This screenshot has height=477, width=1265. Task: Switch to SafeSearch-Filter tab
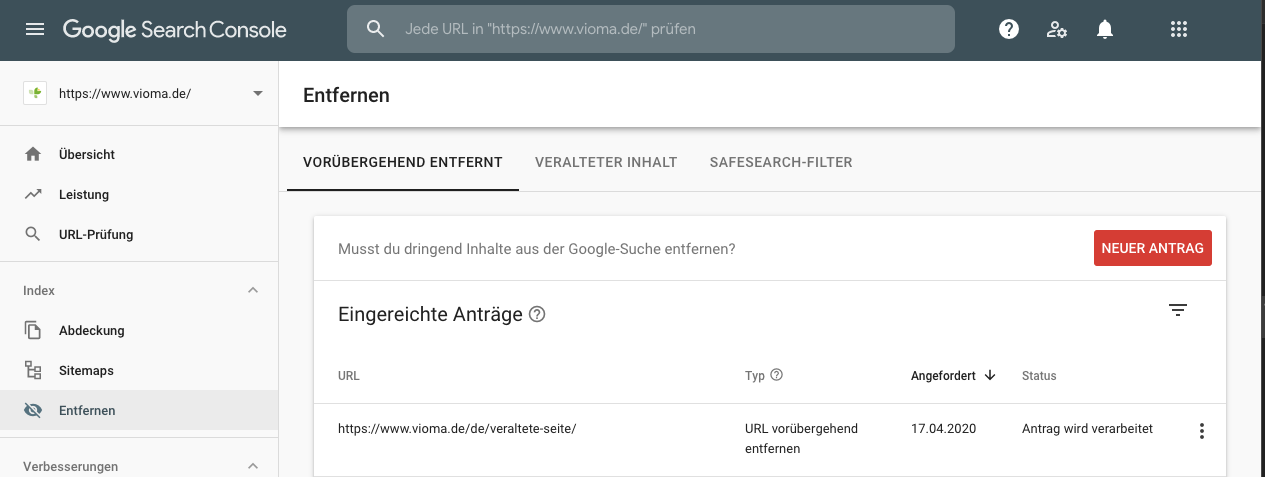781,162
